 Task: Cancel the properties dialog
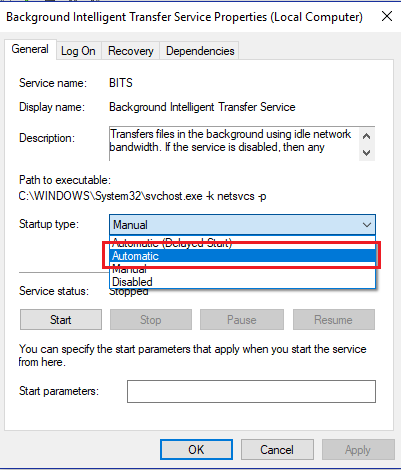pyautogui.click(x=277, y=449)
